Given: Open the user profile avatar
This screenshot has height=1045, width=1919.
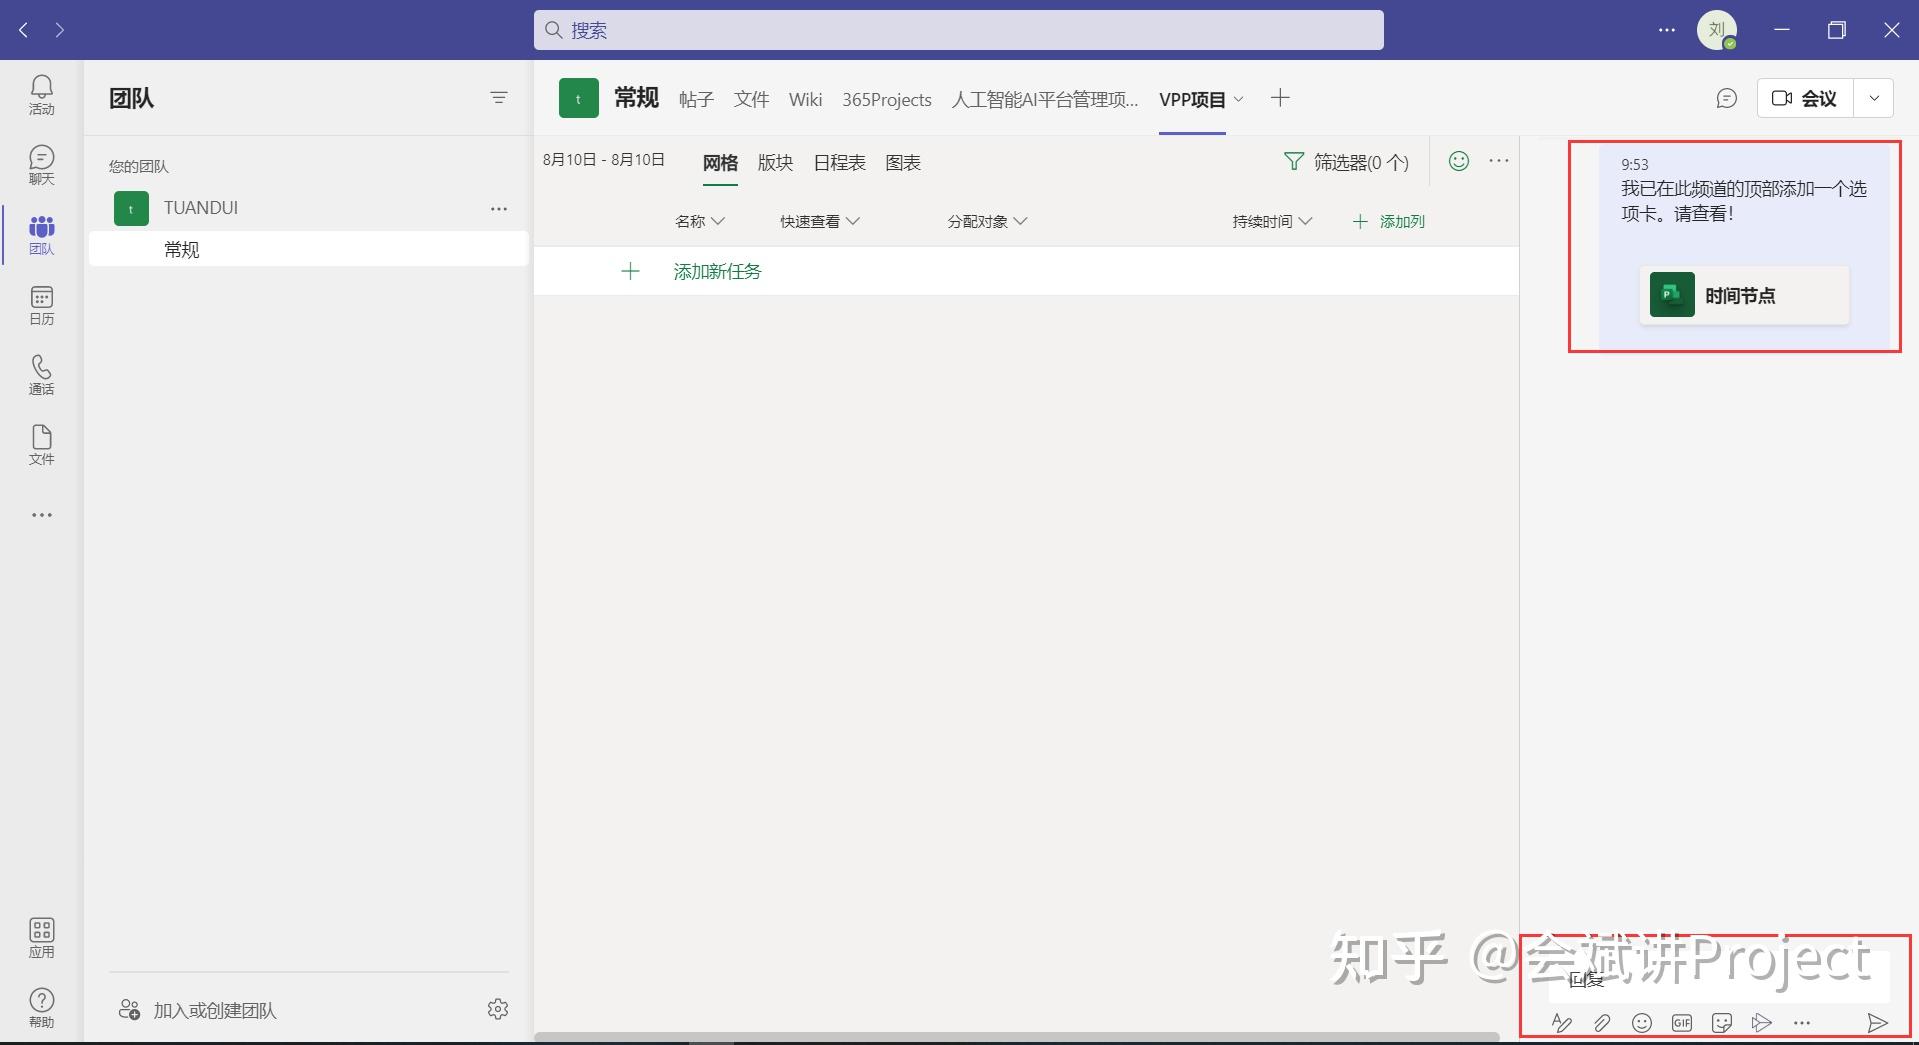Looking at the screenshot, I should pos(1717,30).
